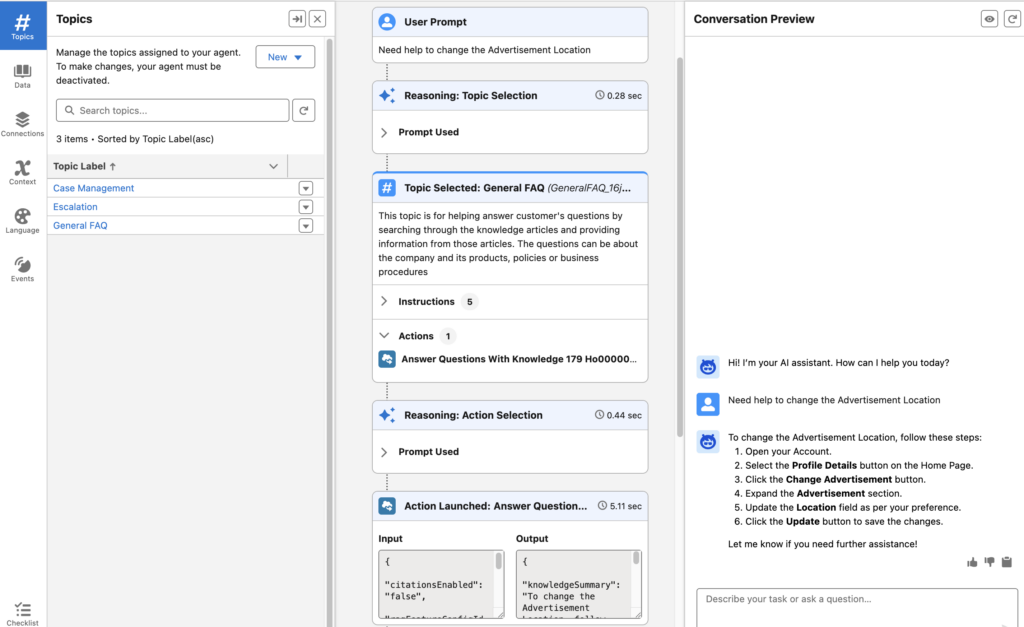Copy the assistant response to clipboard
The height and width of the screenshot is (627, 1024).
point(1007,562)
